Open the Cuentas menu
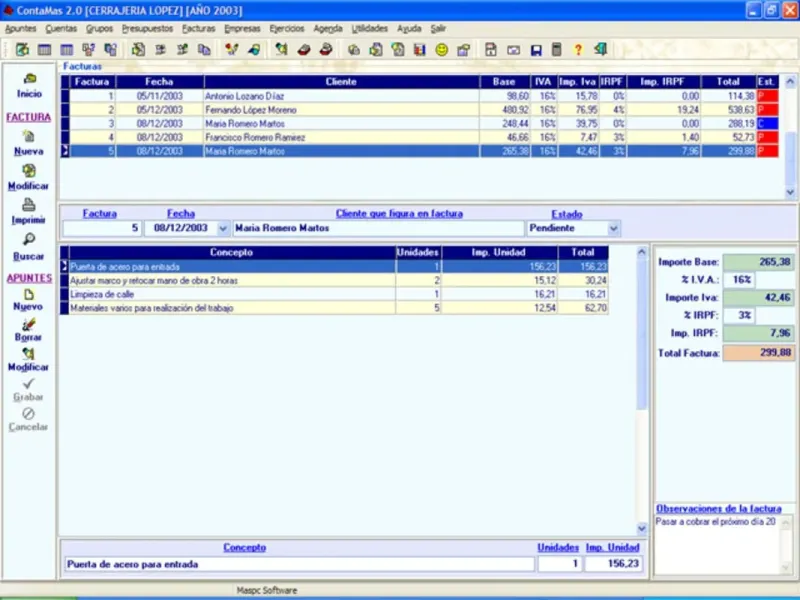Screen dimensions: 800x600 click(x=61, y=29)
